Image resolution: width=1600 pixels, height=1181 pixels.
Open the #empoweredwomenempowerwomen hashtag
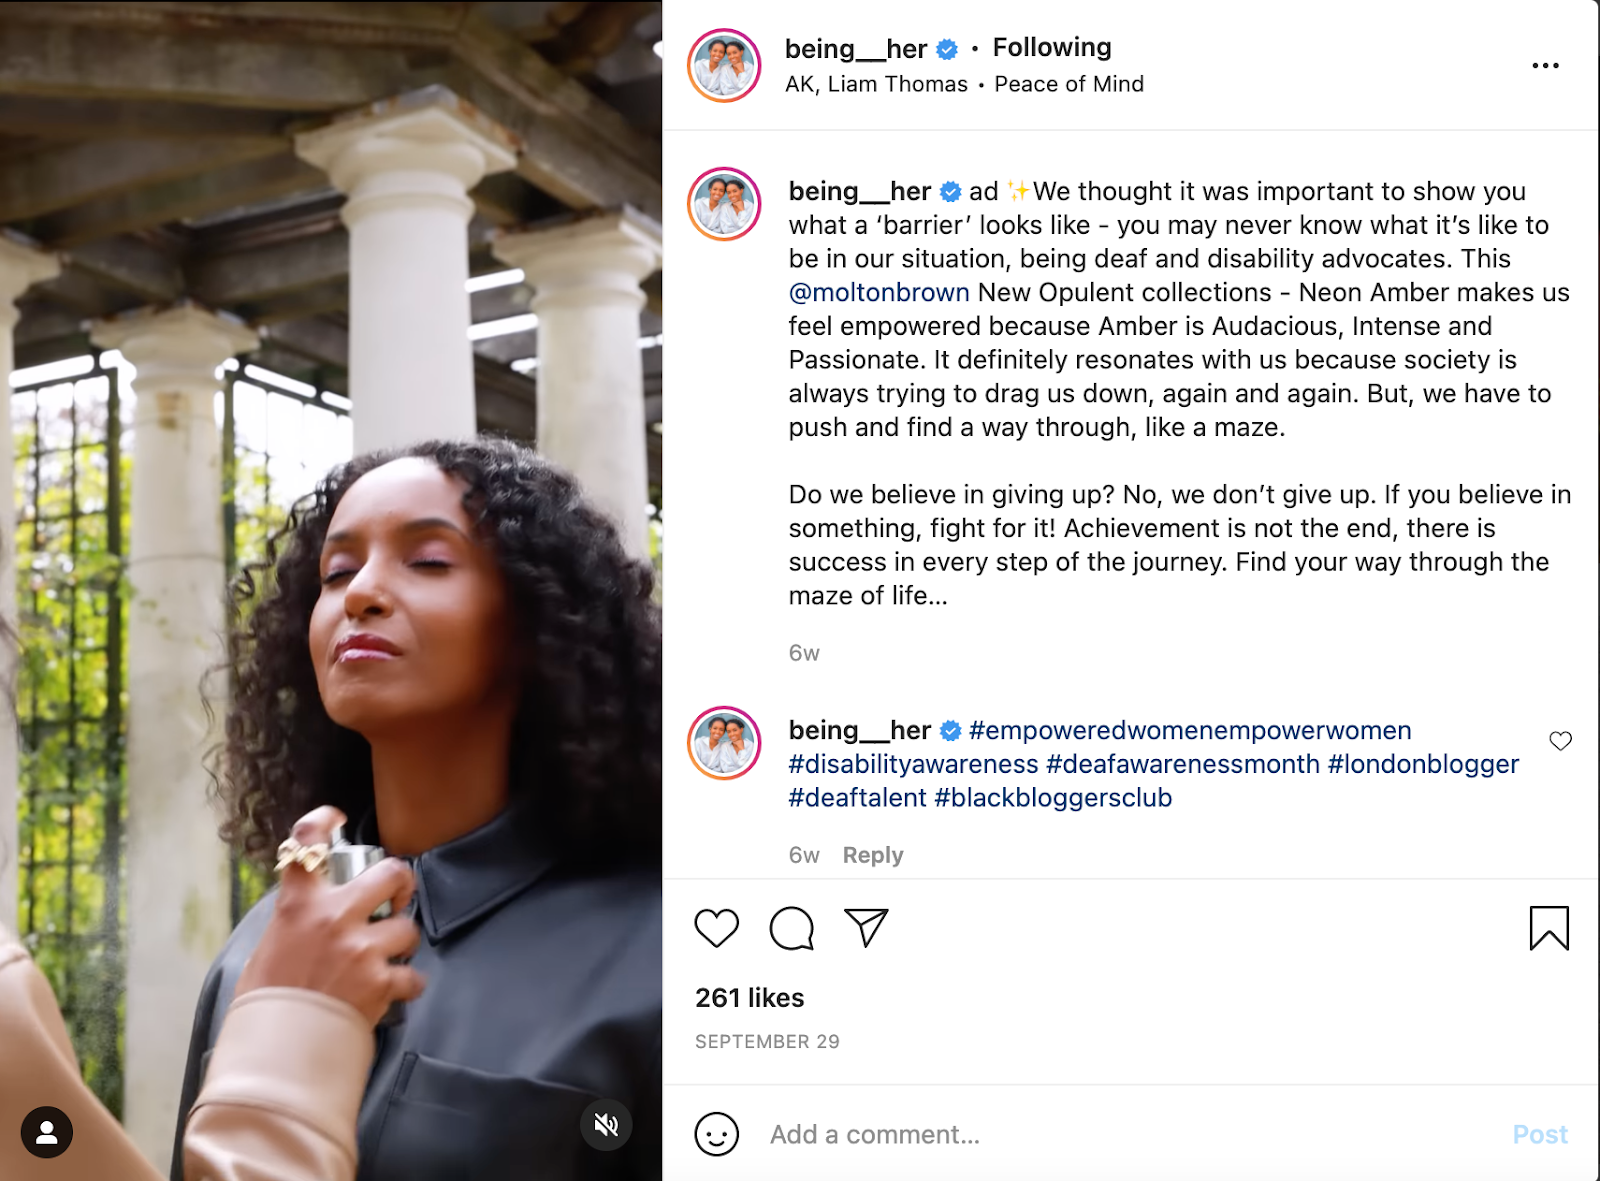(x=1190, y=730)
